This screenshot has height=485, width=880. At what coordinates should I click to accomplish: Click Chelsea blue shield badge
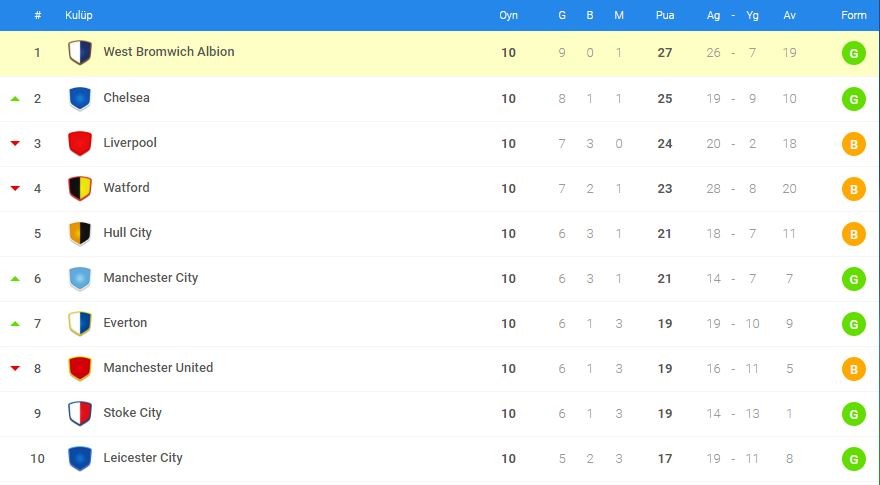80,98
